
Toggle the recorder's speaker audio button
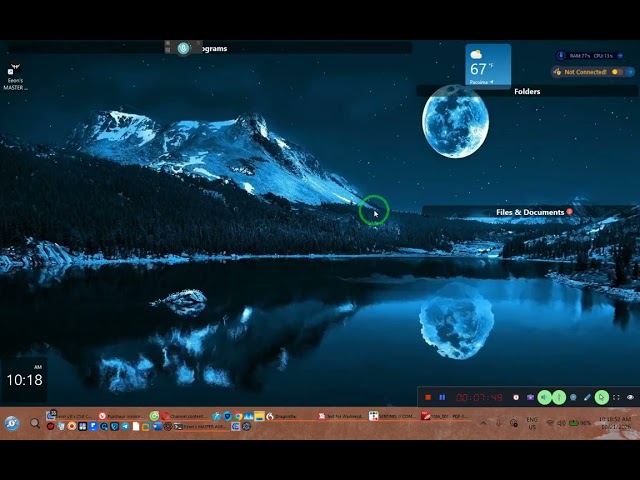544,397
